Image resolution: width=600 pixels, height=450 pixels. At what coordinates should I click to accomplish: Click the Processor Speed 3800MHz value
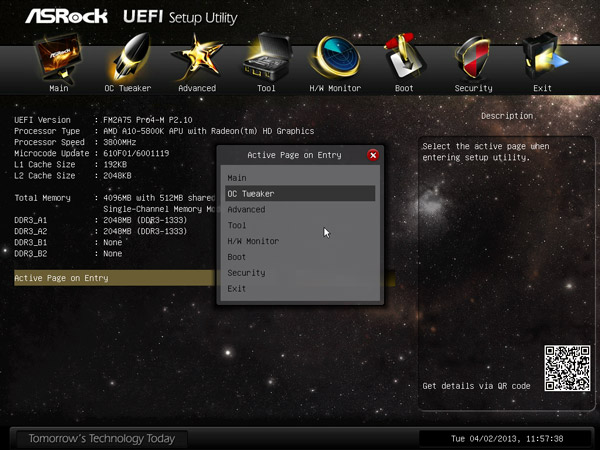pyautogui.click(x=120, y=142)
